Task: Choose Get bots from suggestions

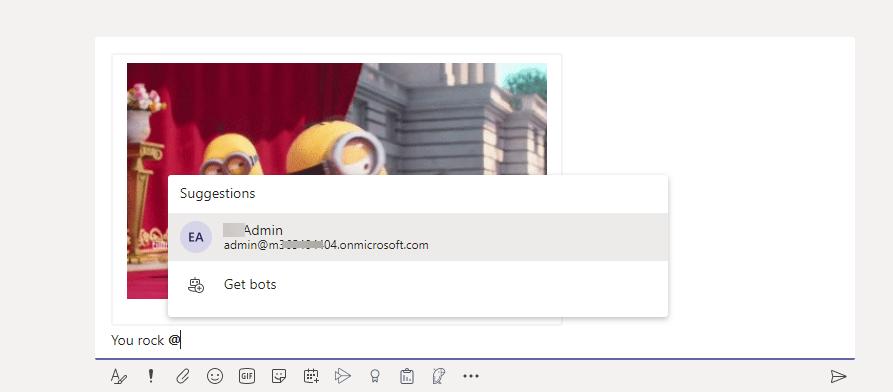Action: click(418, 284)
